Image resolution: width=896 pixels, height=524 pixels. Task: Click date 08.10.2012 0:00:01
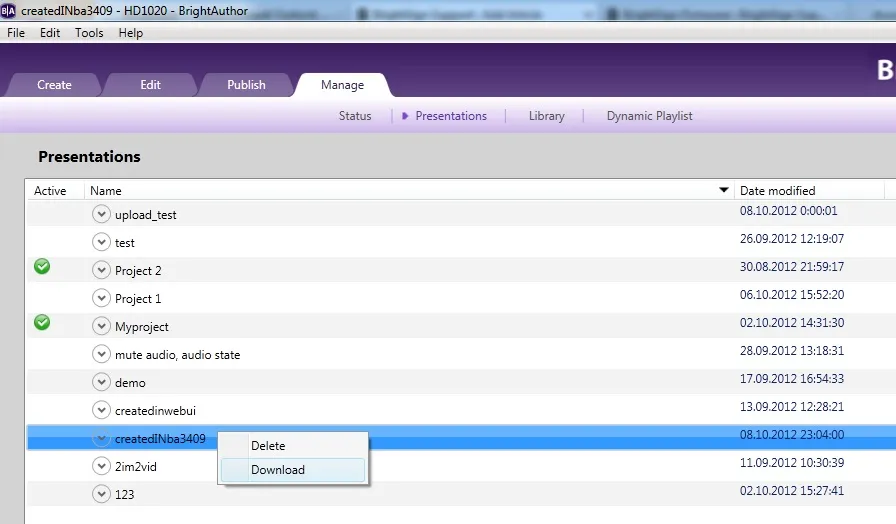tap(789, 210)
